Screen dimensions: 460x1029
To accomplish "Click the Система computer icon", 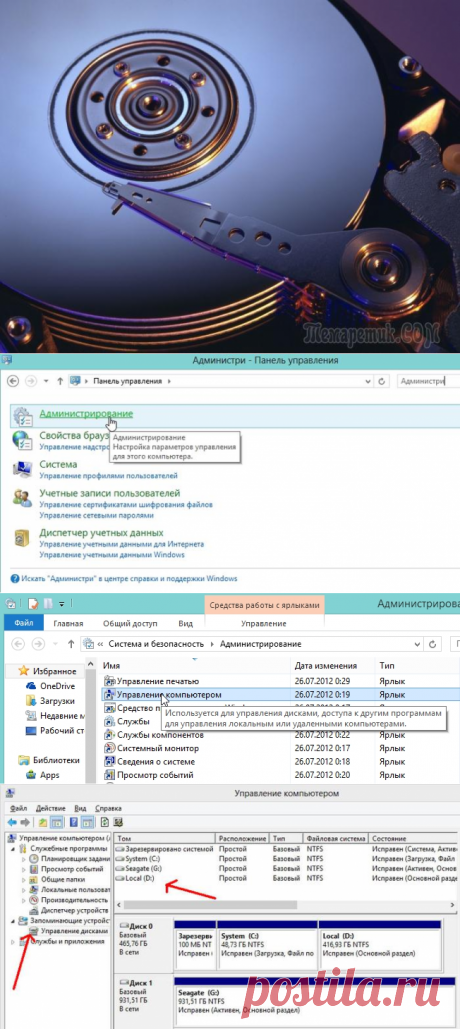I will click(x=22, y=469).
